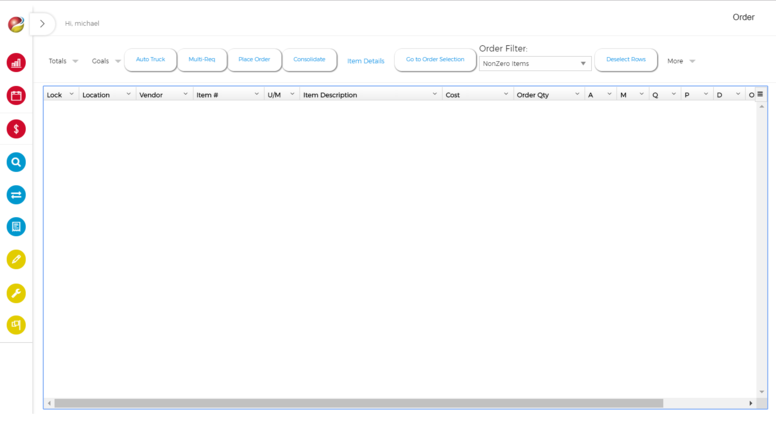Sort by the Location column header
Image resolution: width=776 pixels, height=421 pixels.
(96, 95)
